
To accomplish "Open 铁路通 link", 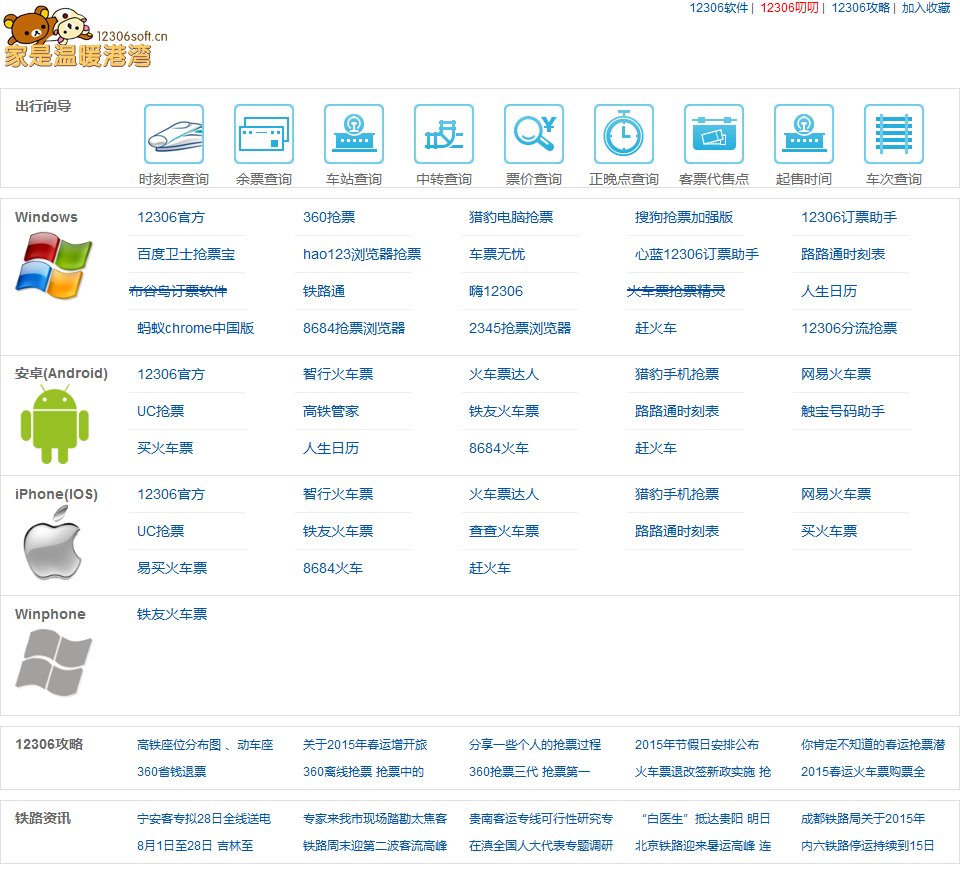I will pyautogui.click(x=324, y=291).
